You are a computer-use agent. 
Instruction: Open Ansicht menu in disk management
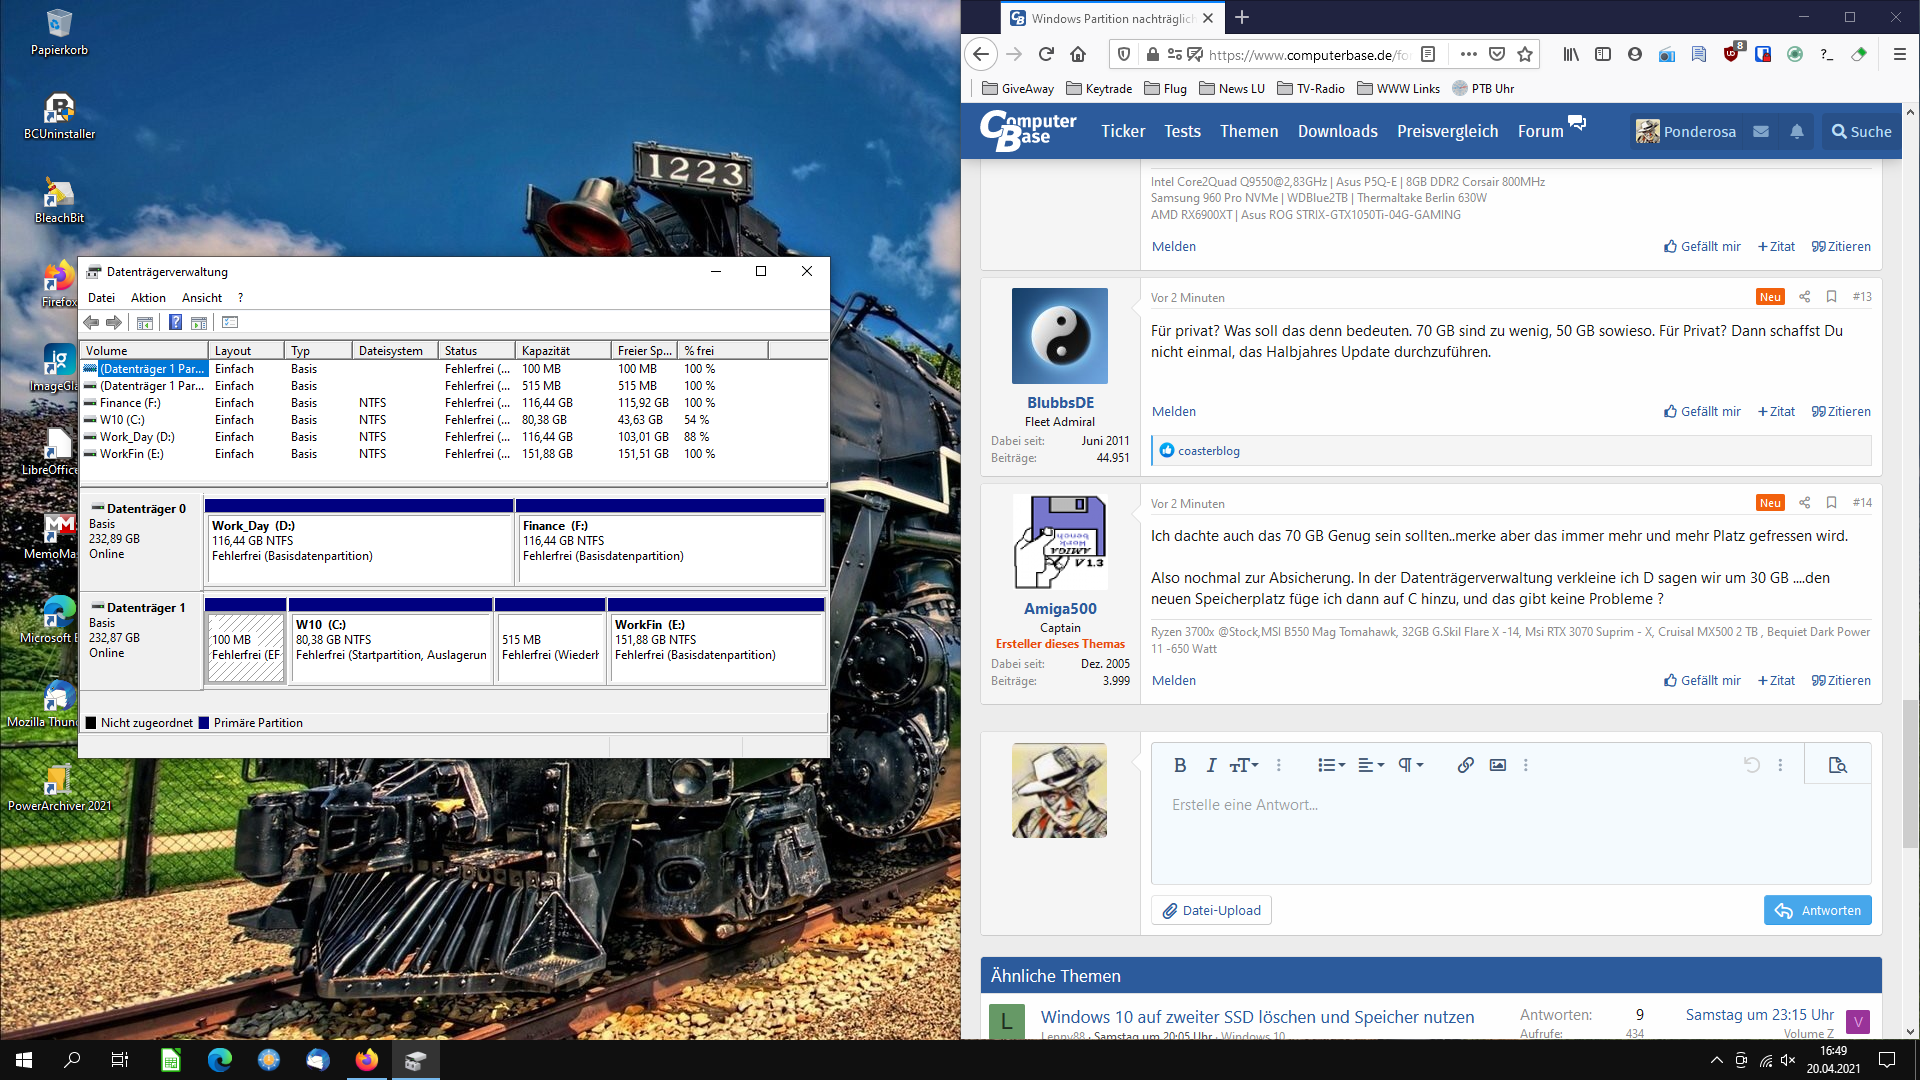point(202,298)
